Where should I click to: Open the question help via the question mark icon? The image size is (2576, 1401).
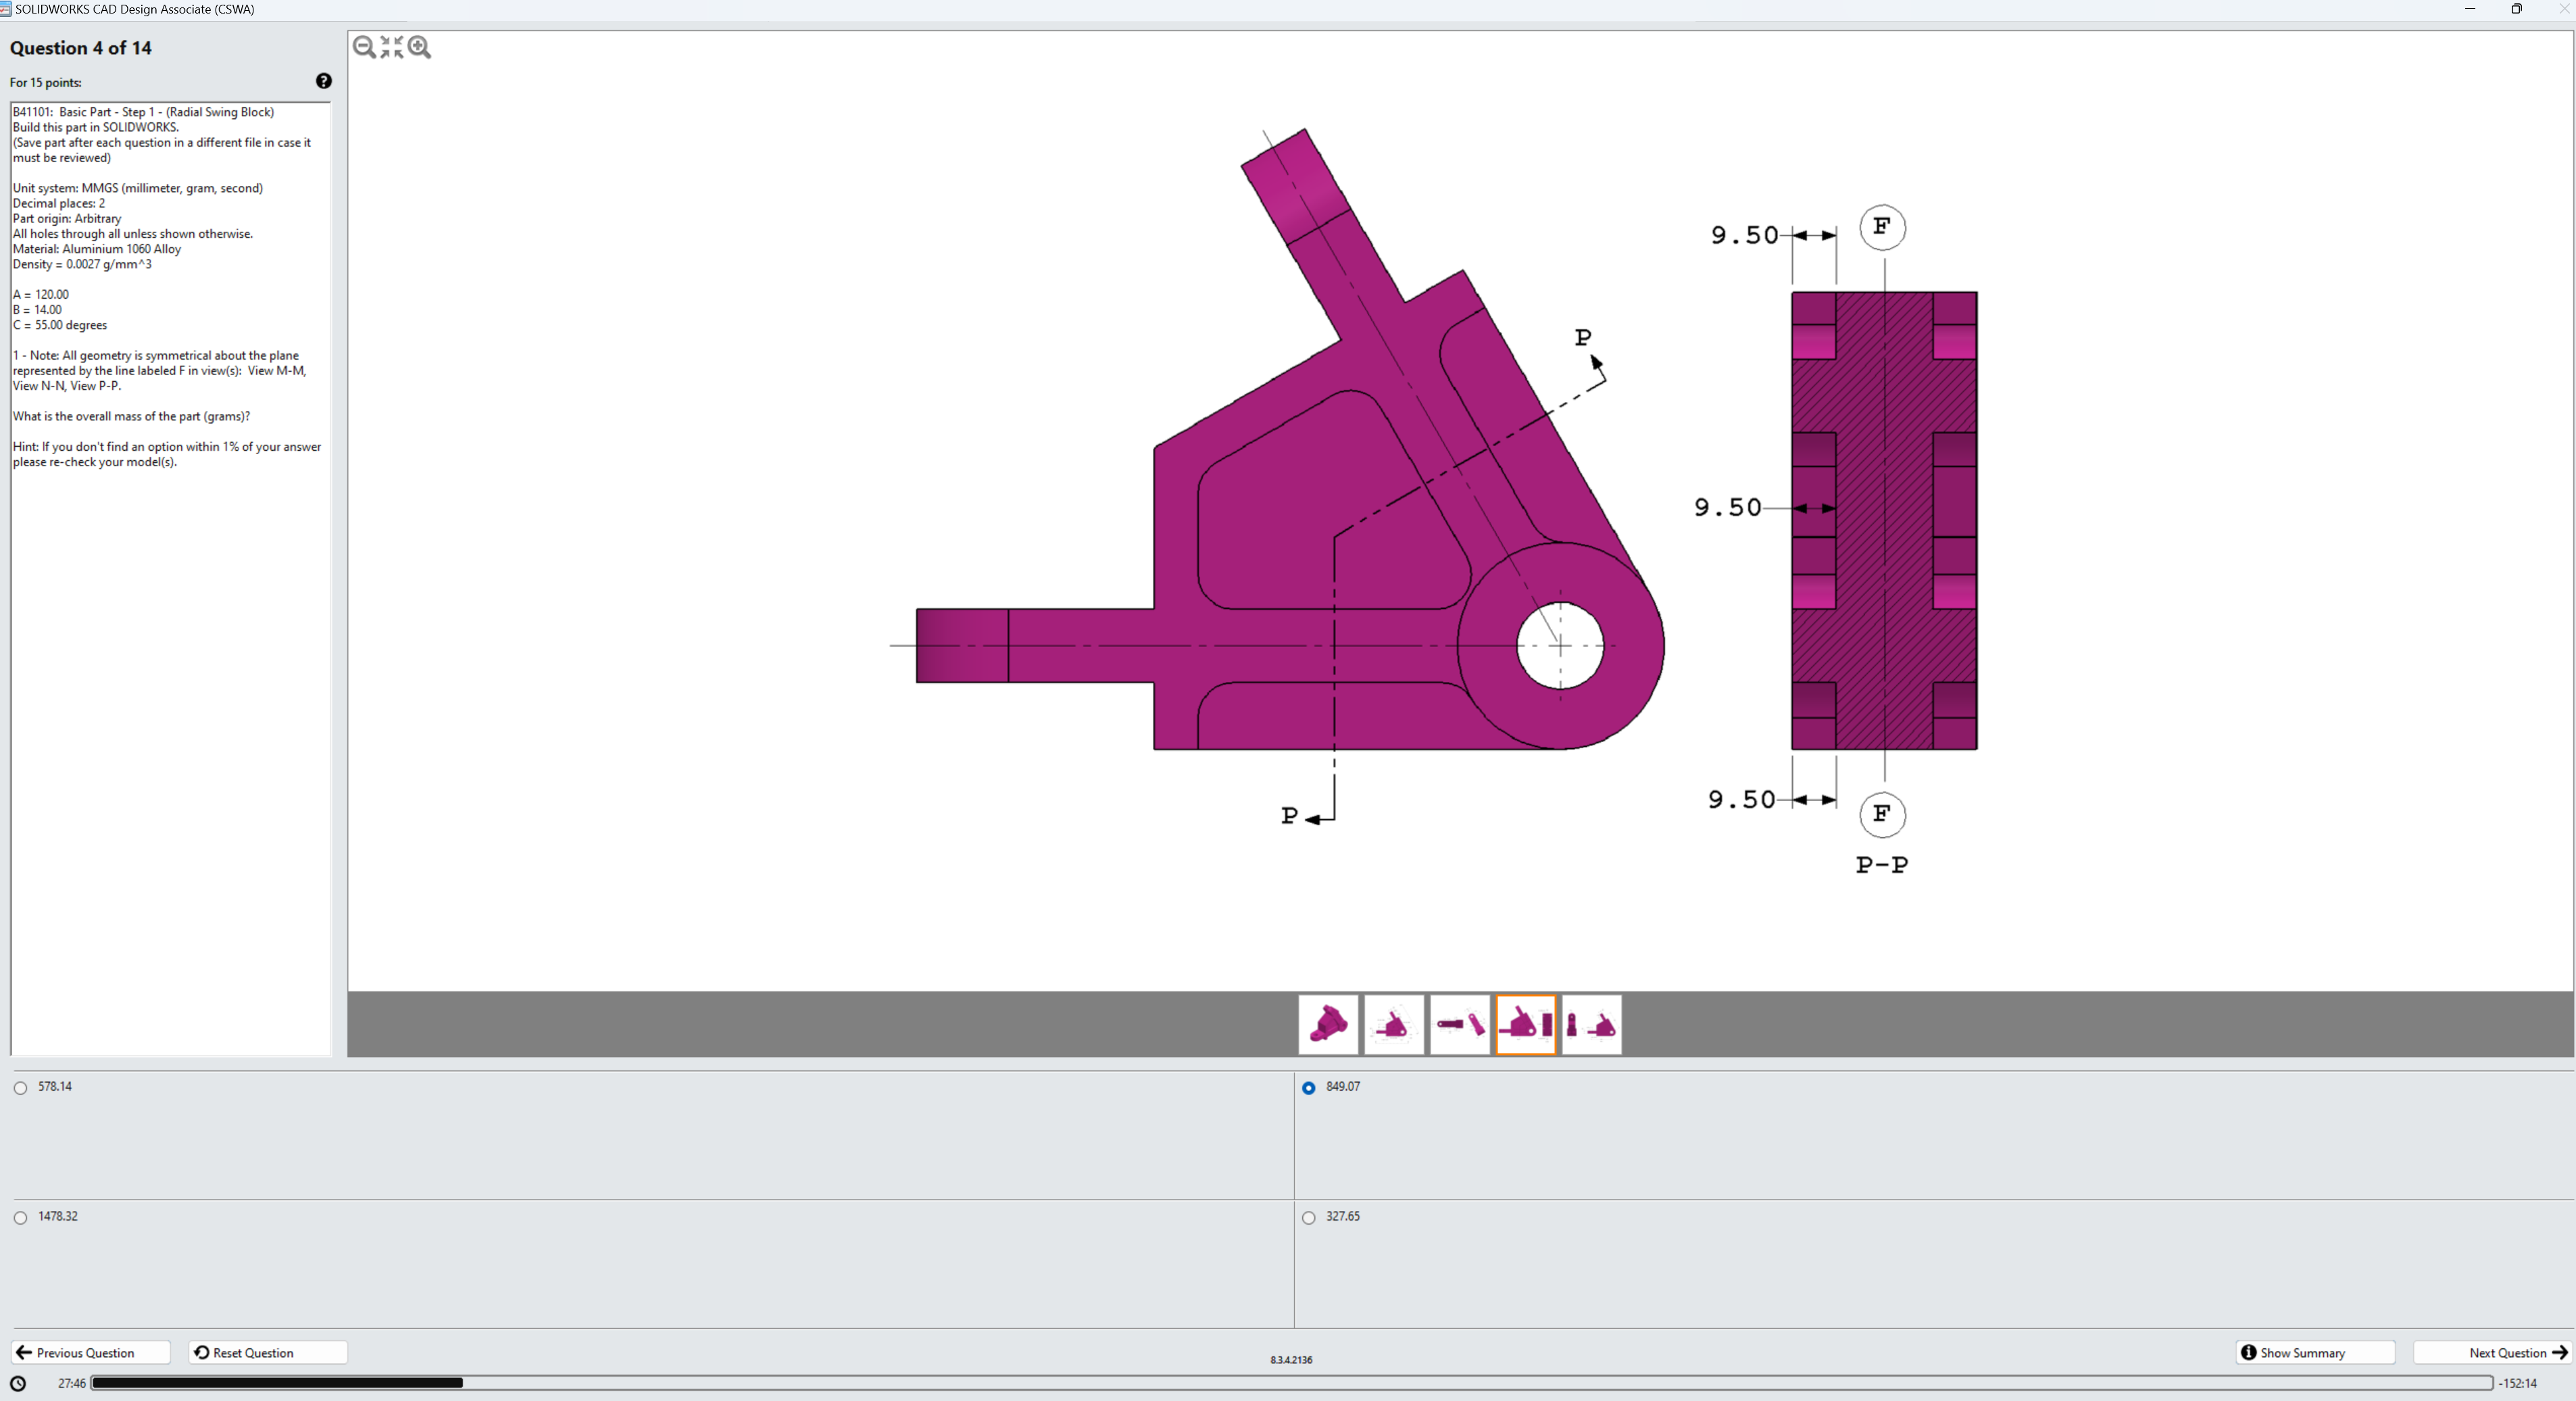323,81
